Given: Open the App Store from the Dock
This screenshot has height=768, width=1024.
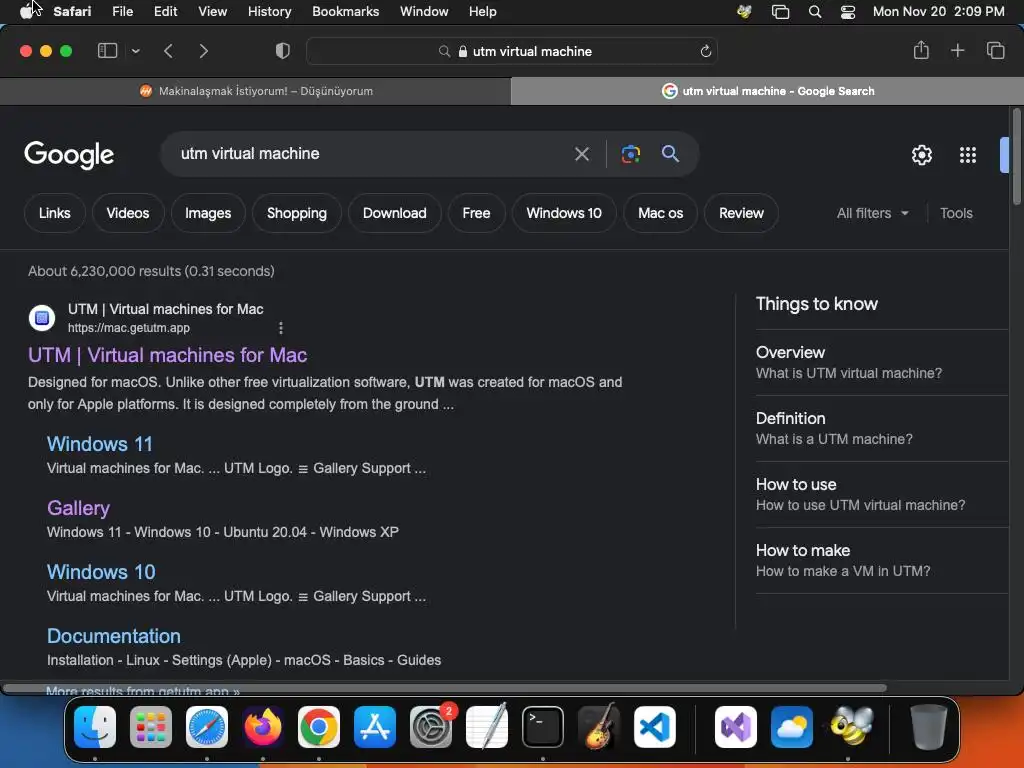Looking at the screenshot, I should (x=375, y=726).
